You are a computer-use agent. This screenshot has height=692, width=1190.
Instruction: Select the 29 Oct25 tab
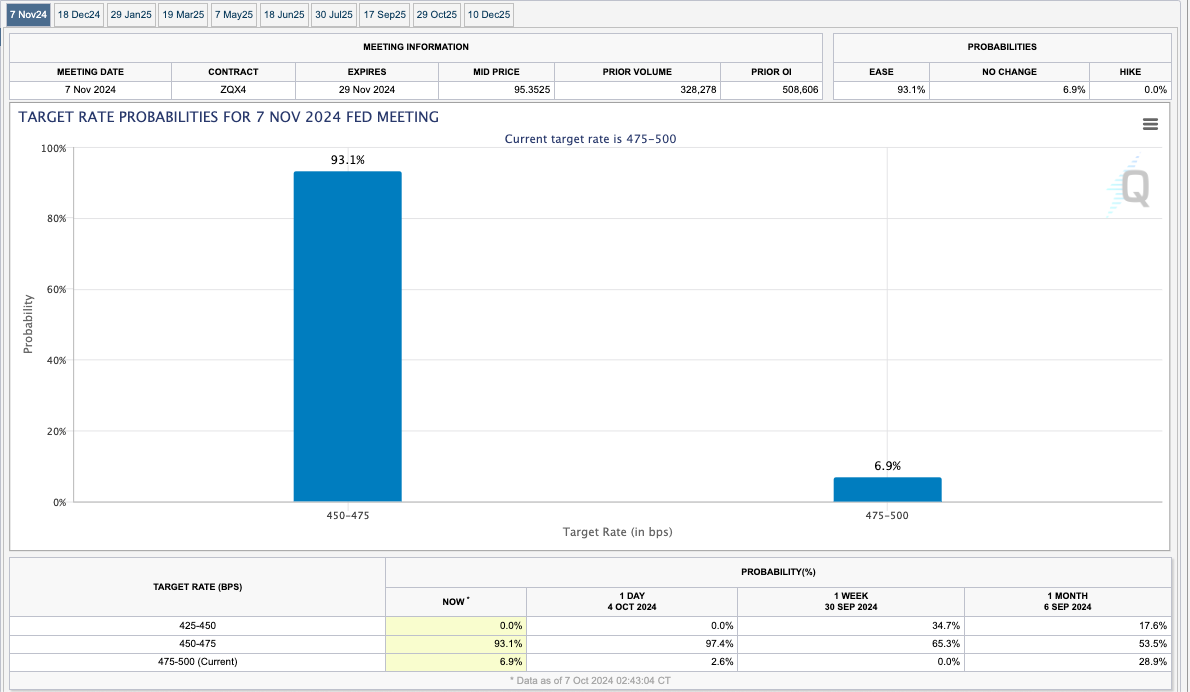pyautogui.click(x=436, y=15)
